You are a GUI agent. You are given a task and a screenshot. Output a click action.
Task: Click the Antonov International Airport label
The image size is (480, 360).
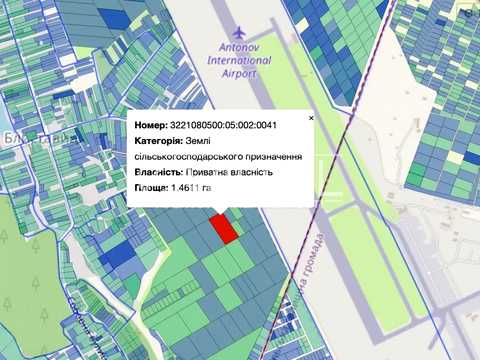239,60
